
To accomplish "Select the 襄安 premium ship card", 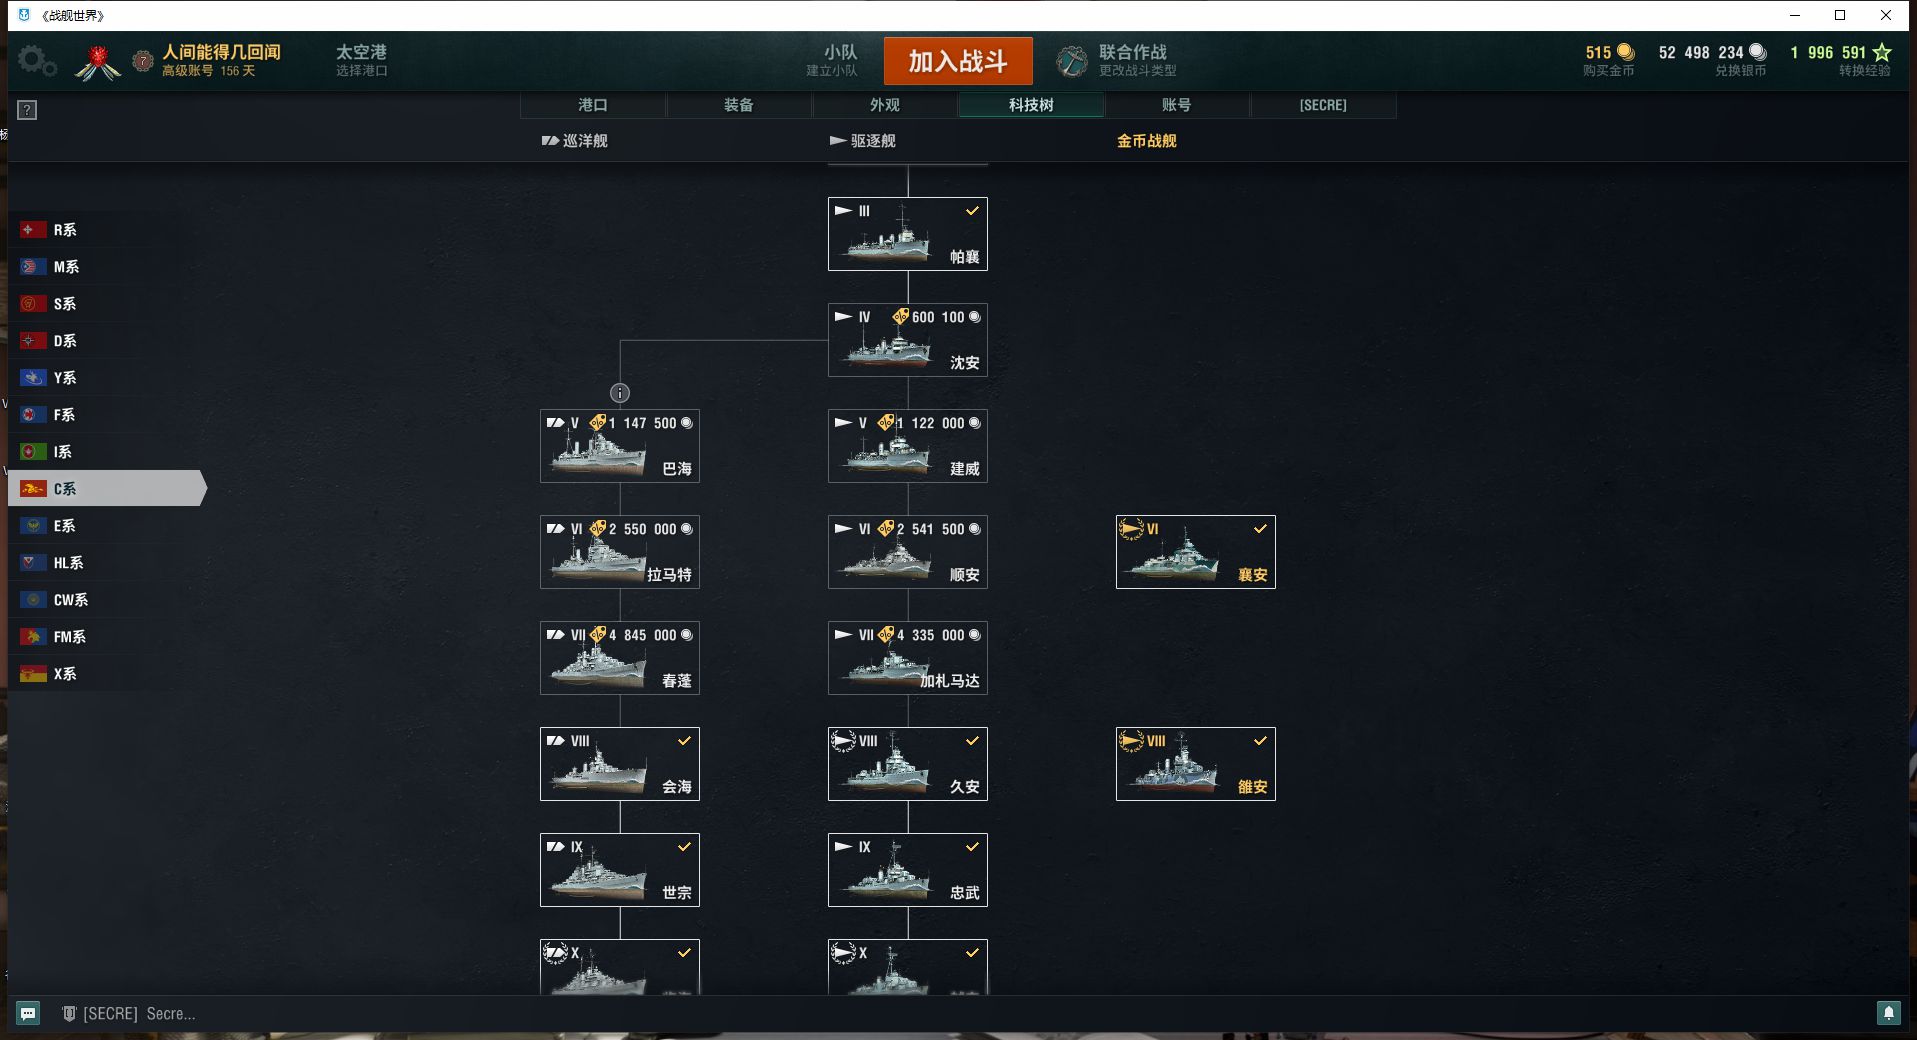I will [x=1196, y=552].
